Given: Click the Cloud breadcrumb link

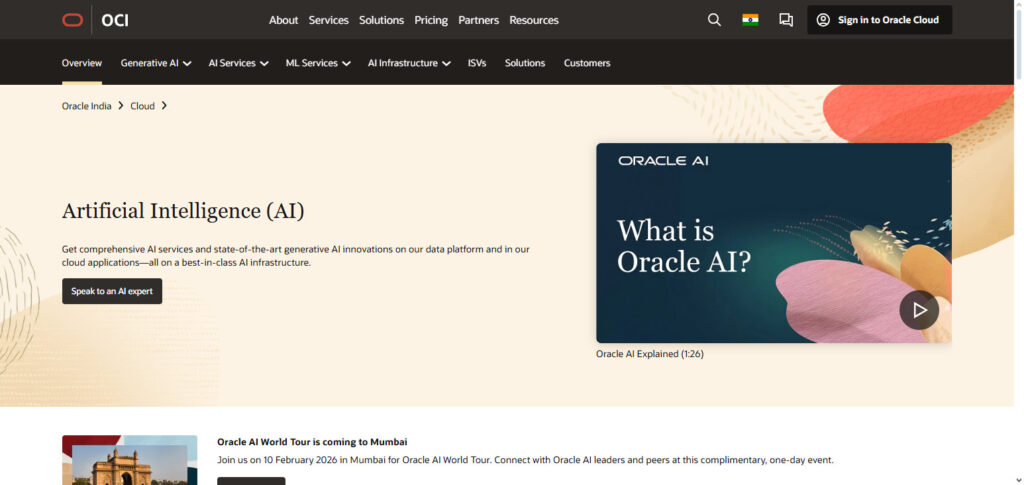Looking at the screenshot, I should click(142, 106).
